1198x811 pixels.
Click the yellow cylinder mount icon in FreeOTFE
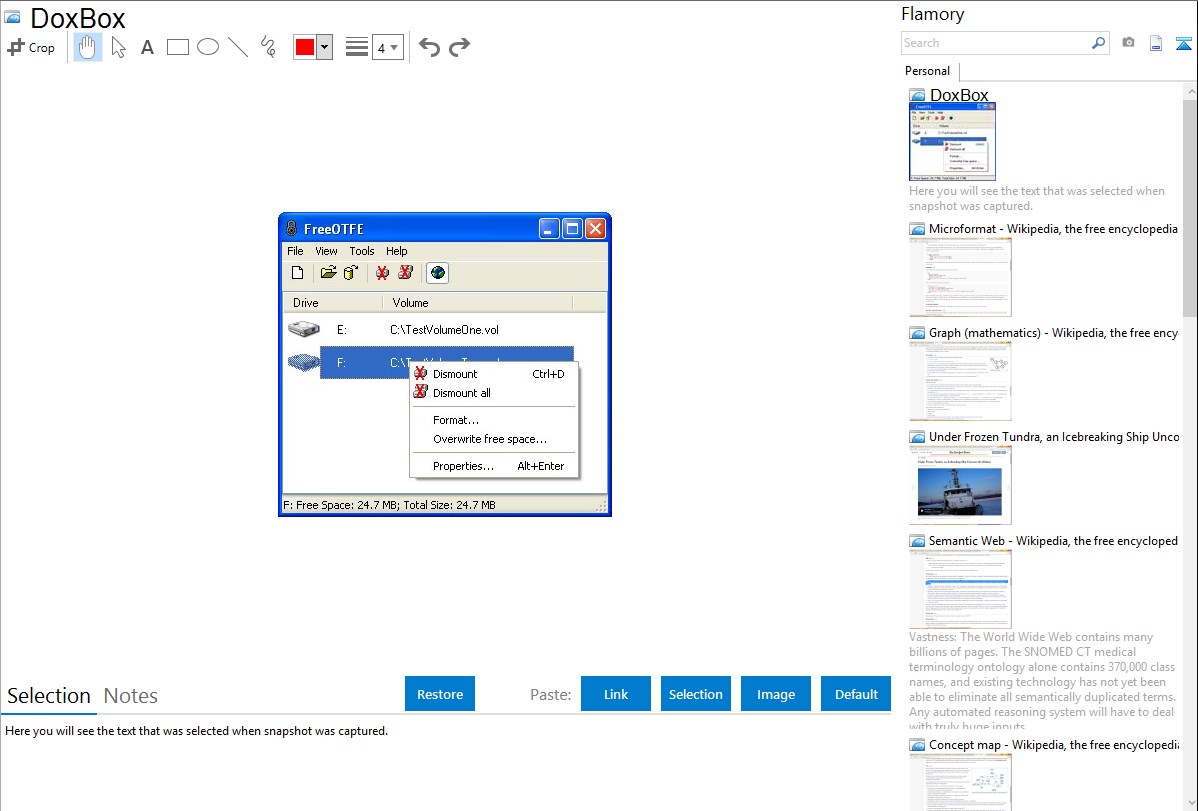point(351,273)
